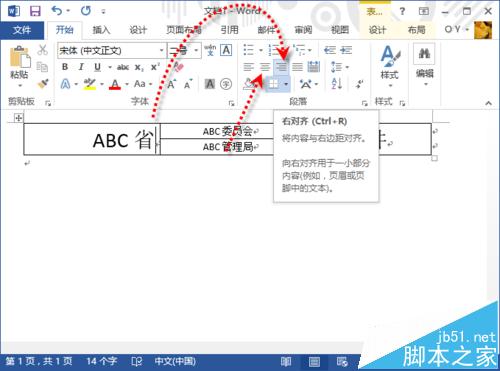Expand the borders dropdown arrow
The image size is (500, 371).
[286, 84]
